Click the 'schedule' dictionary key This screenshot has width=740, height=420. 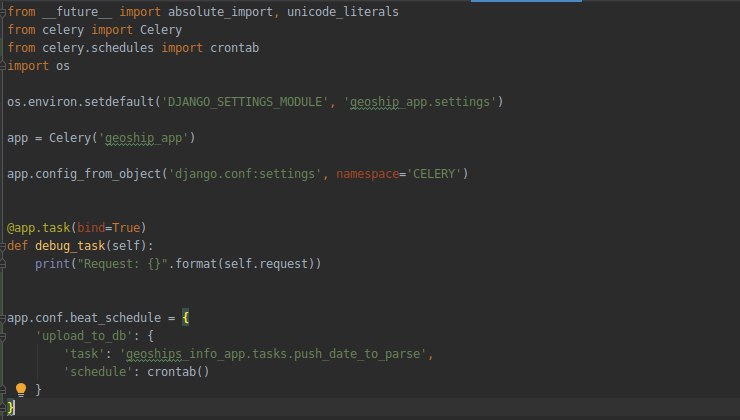pos(98,372)
